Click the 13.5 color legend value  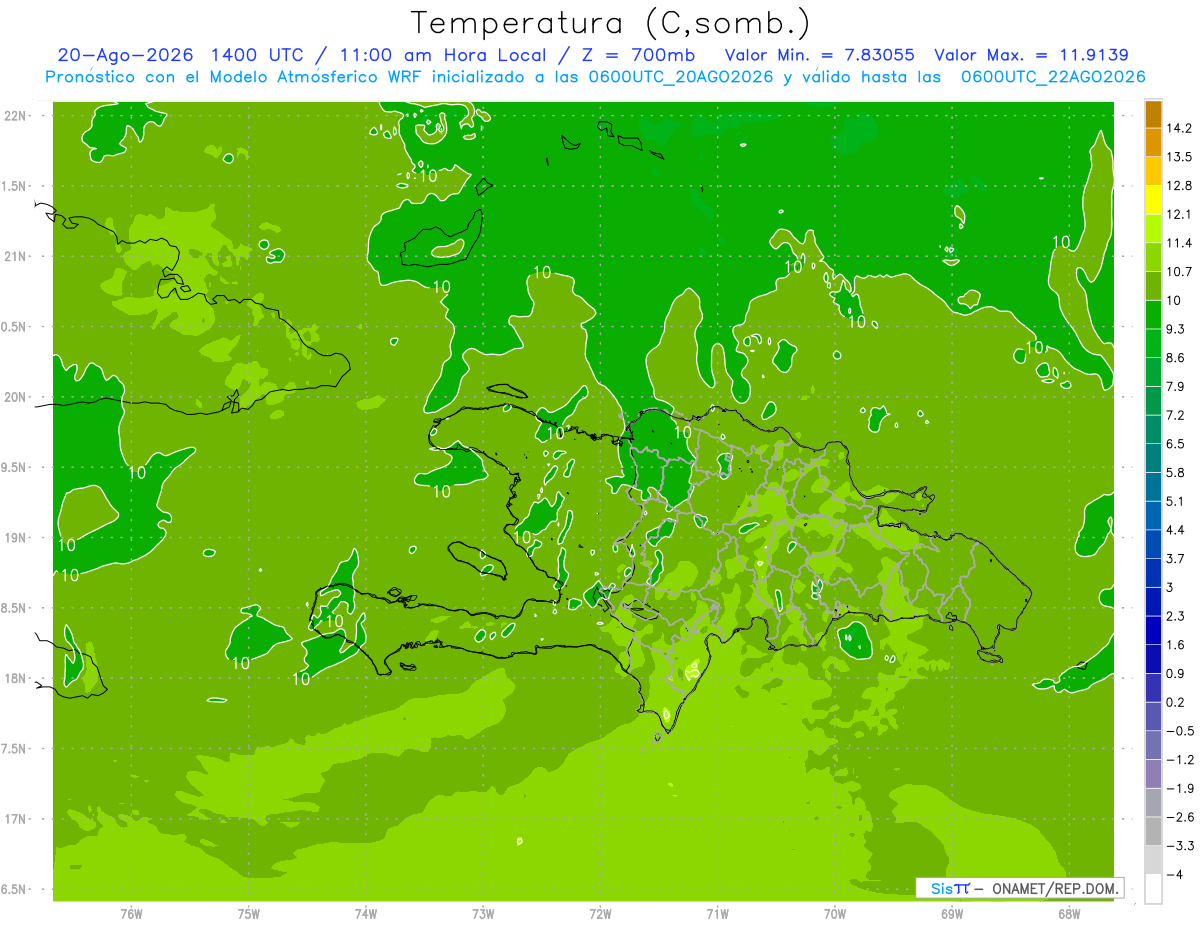pyautogui.click(x=1179, y=157)
